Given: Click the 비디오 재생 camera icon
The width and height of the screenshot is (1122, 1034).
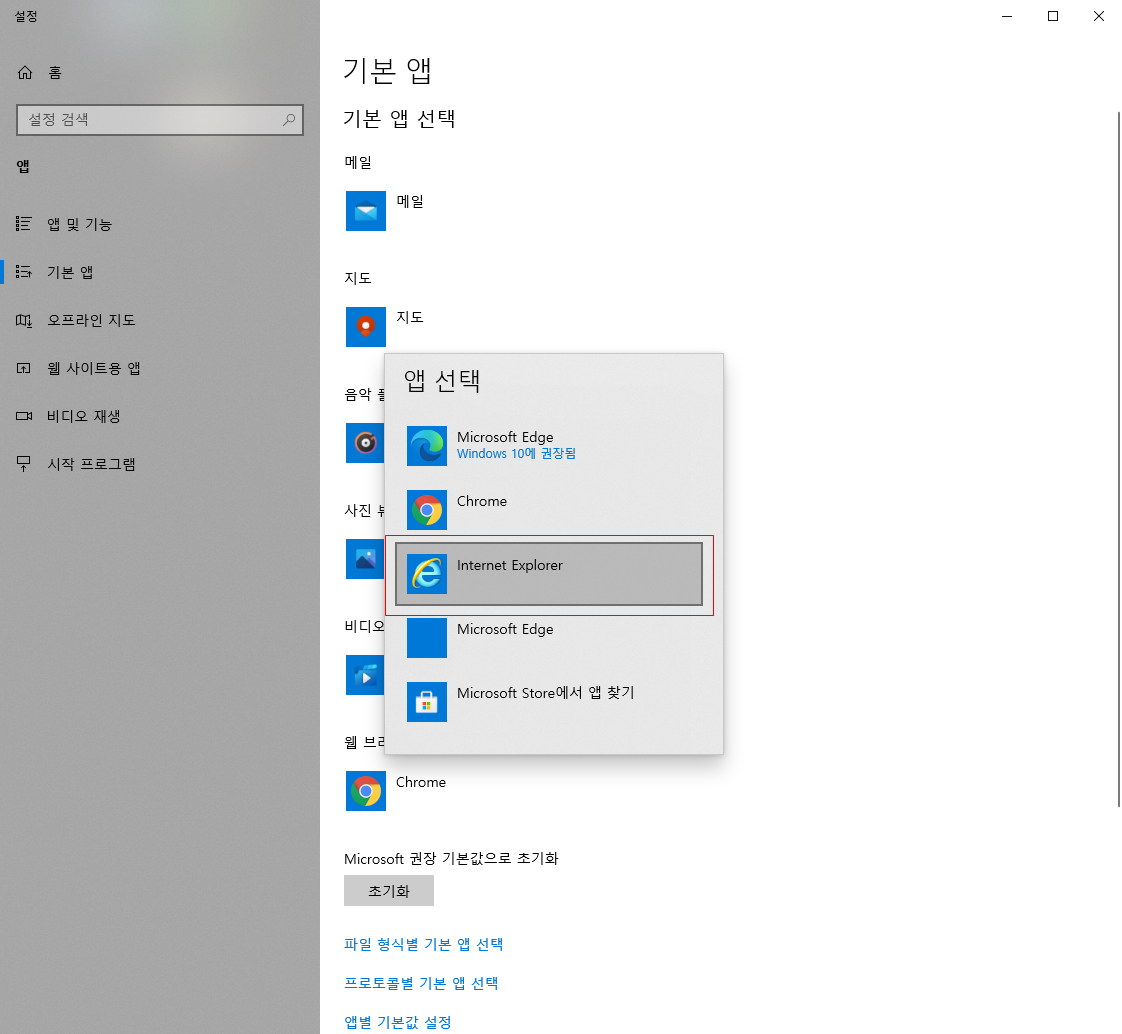Looking at the screenshot, I should 24,416.
